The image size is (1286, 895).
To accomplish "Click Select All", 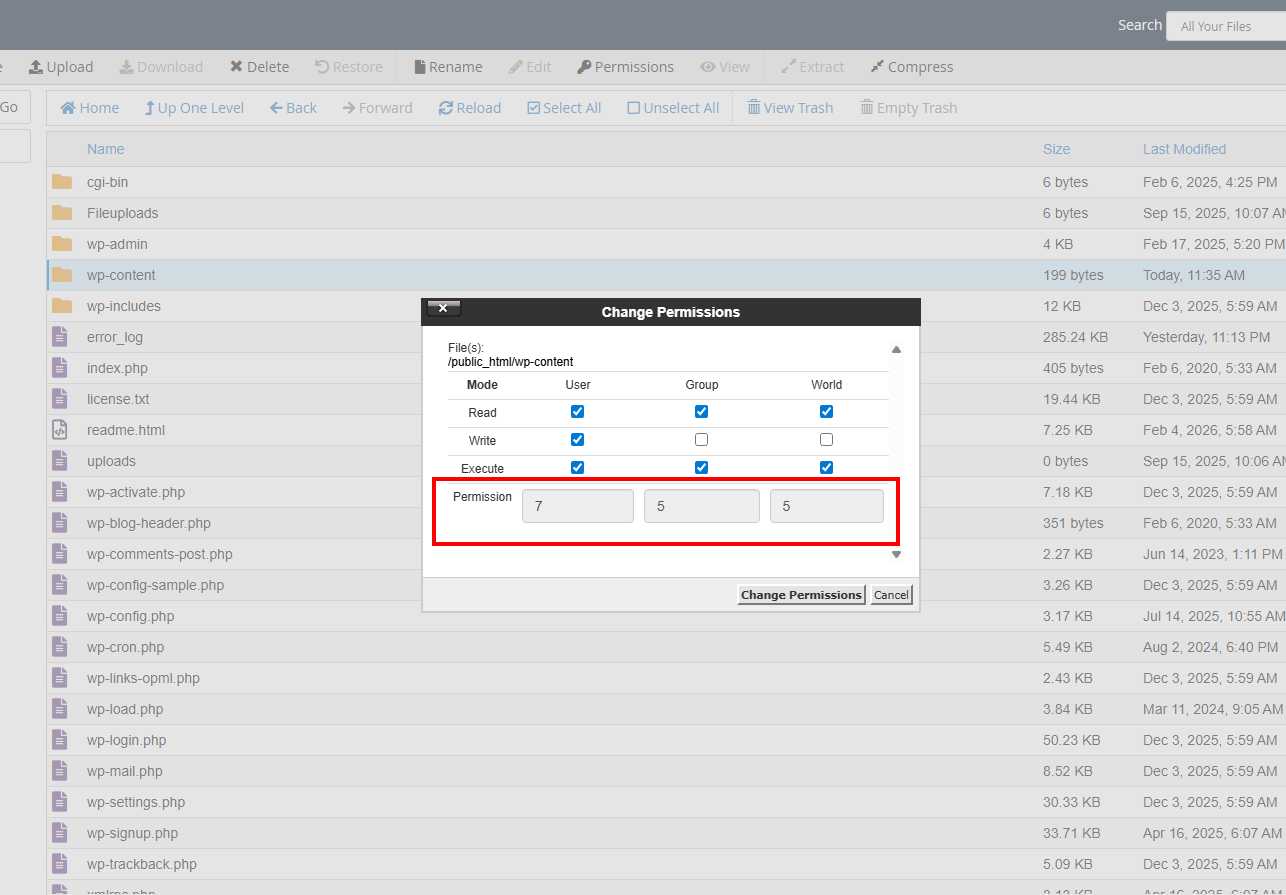I will pyautogui.click(x=564, y=108).
